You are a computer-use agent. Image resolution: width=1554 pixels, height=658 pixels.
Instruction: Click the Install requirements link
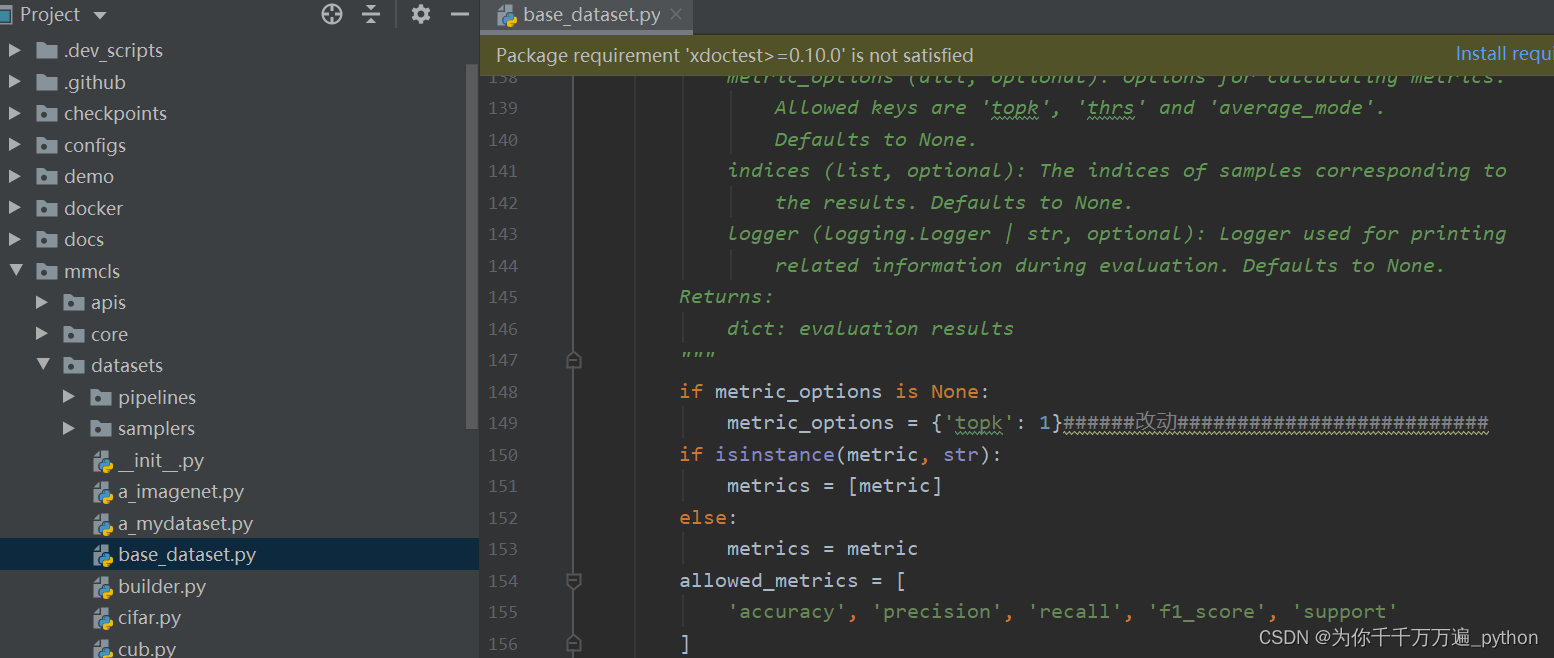coord(1503,53)
